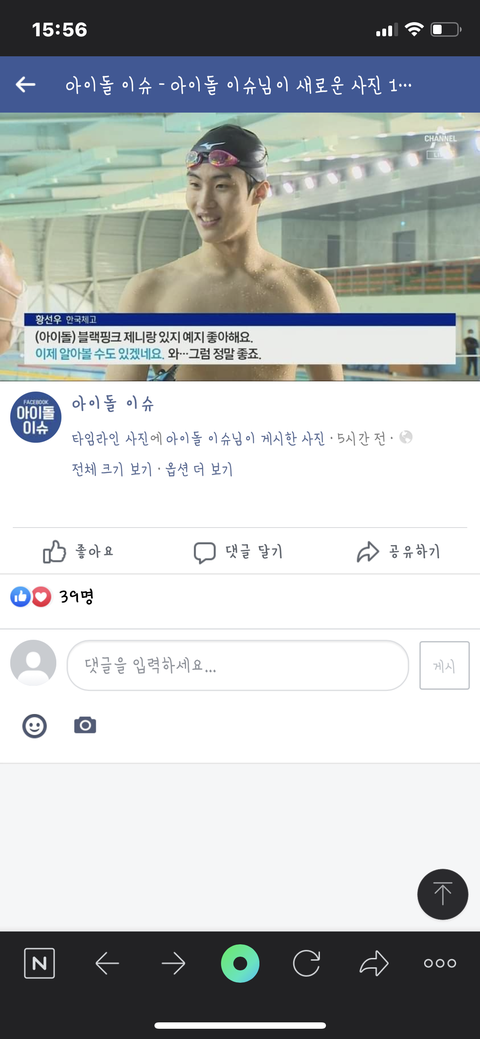480x1039 pixels.
Task: Open emoji picker smiley icon
Action: coord(34,726)
